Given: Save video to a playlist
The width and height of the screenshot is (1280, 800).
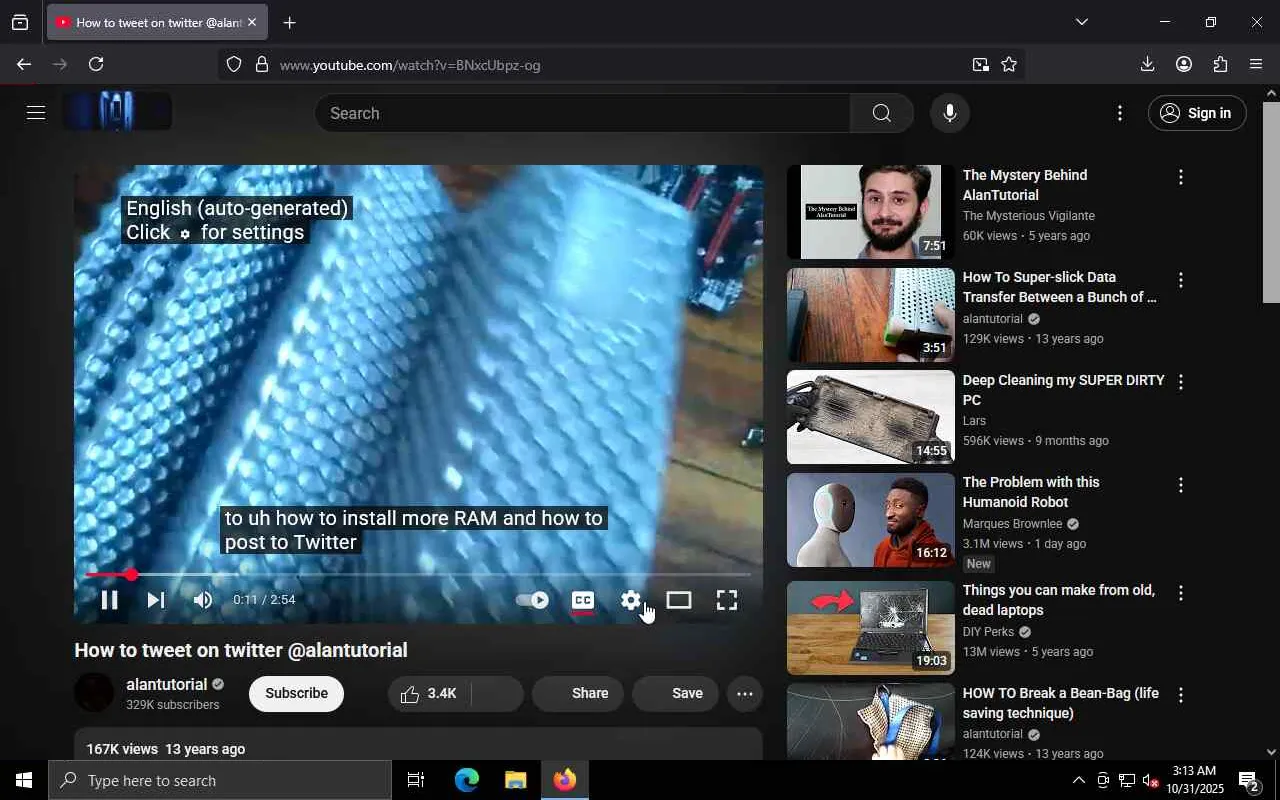Looking at the screenshot, I should click(675, 693).
